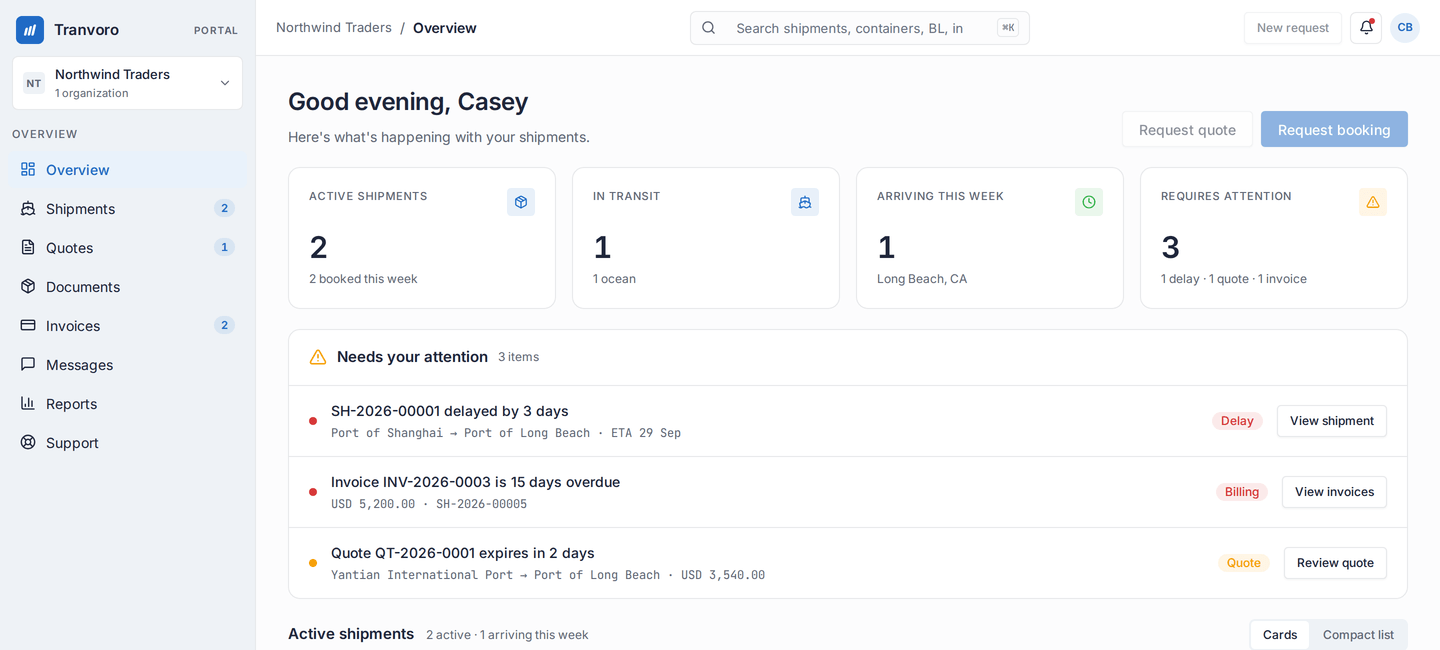Click the Overview grid icon in sidebar
The height and width of the screenshot is (650, 1440).
(28, 169)
